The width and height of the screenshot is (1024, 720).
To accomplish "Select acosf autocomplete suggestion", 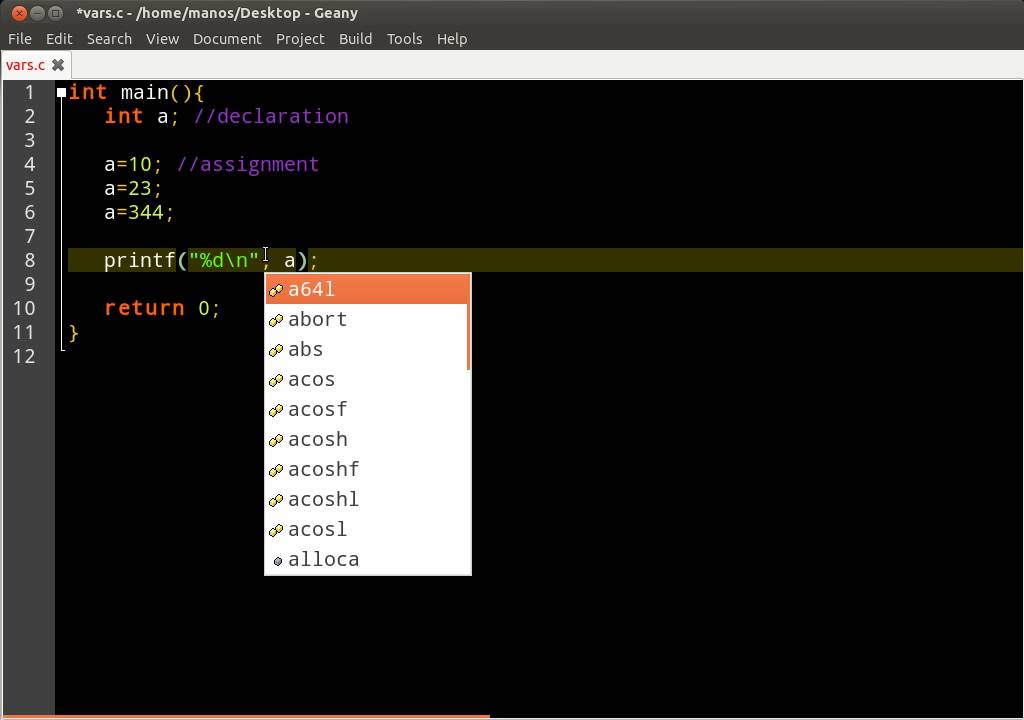I will click(368, 410).
